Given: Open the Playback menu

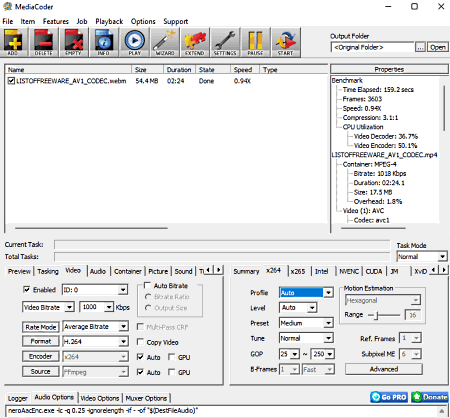Looking at the screenshot, I should [109, 21].
